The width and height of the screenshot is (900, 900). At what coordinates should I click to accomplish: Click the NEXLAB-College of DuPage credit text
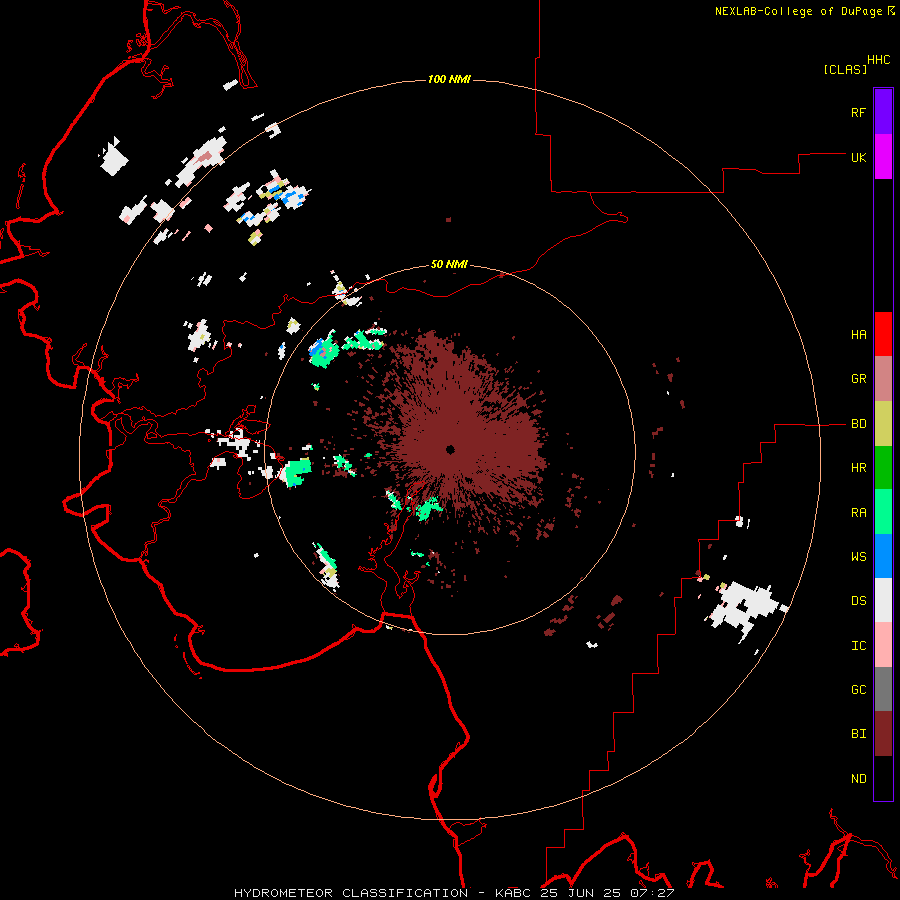tap(798, 11)
